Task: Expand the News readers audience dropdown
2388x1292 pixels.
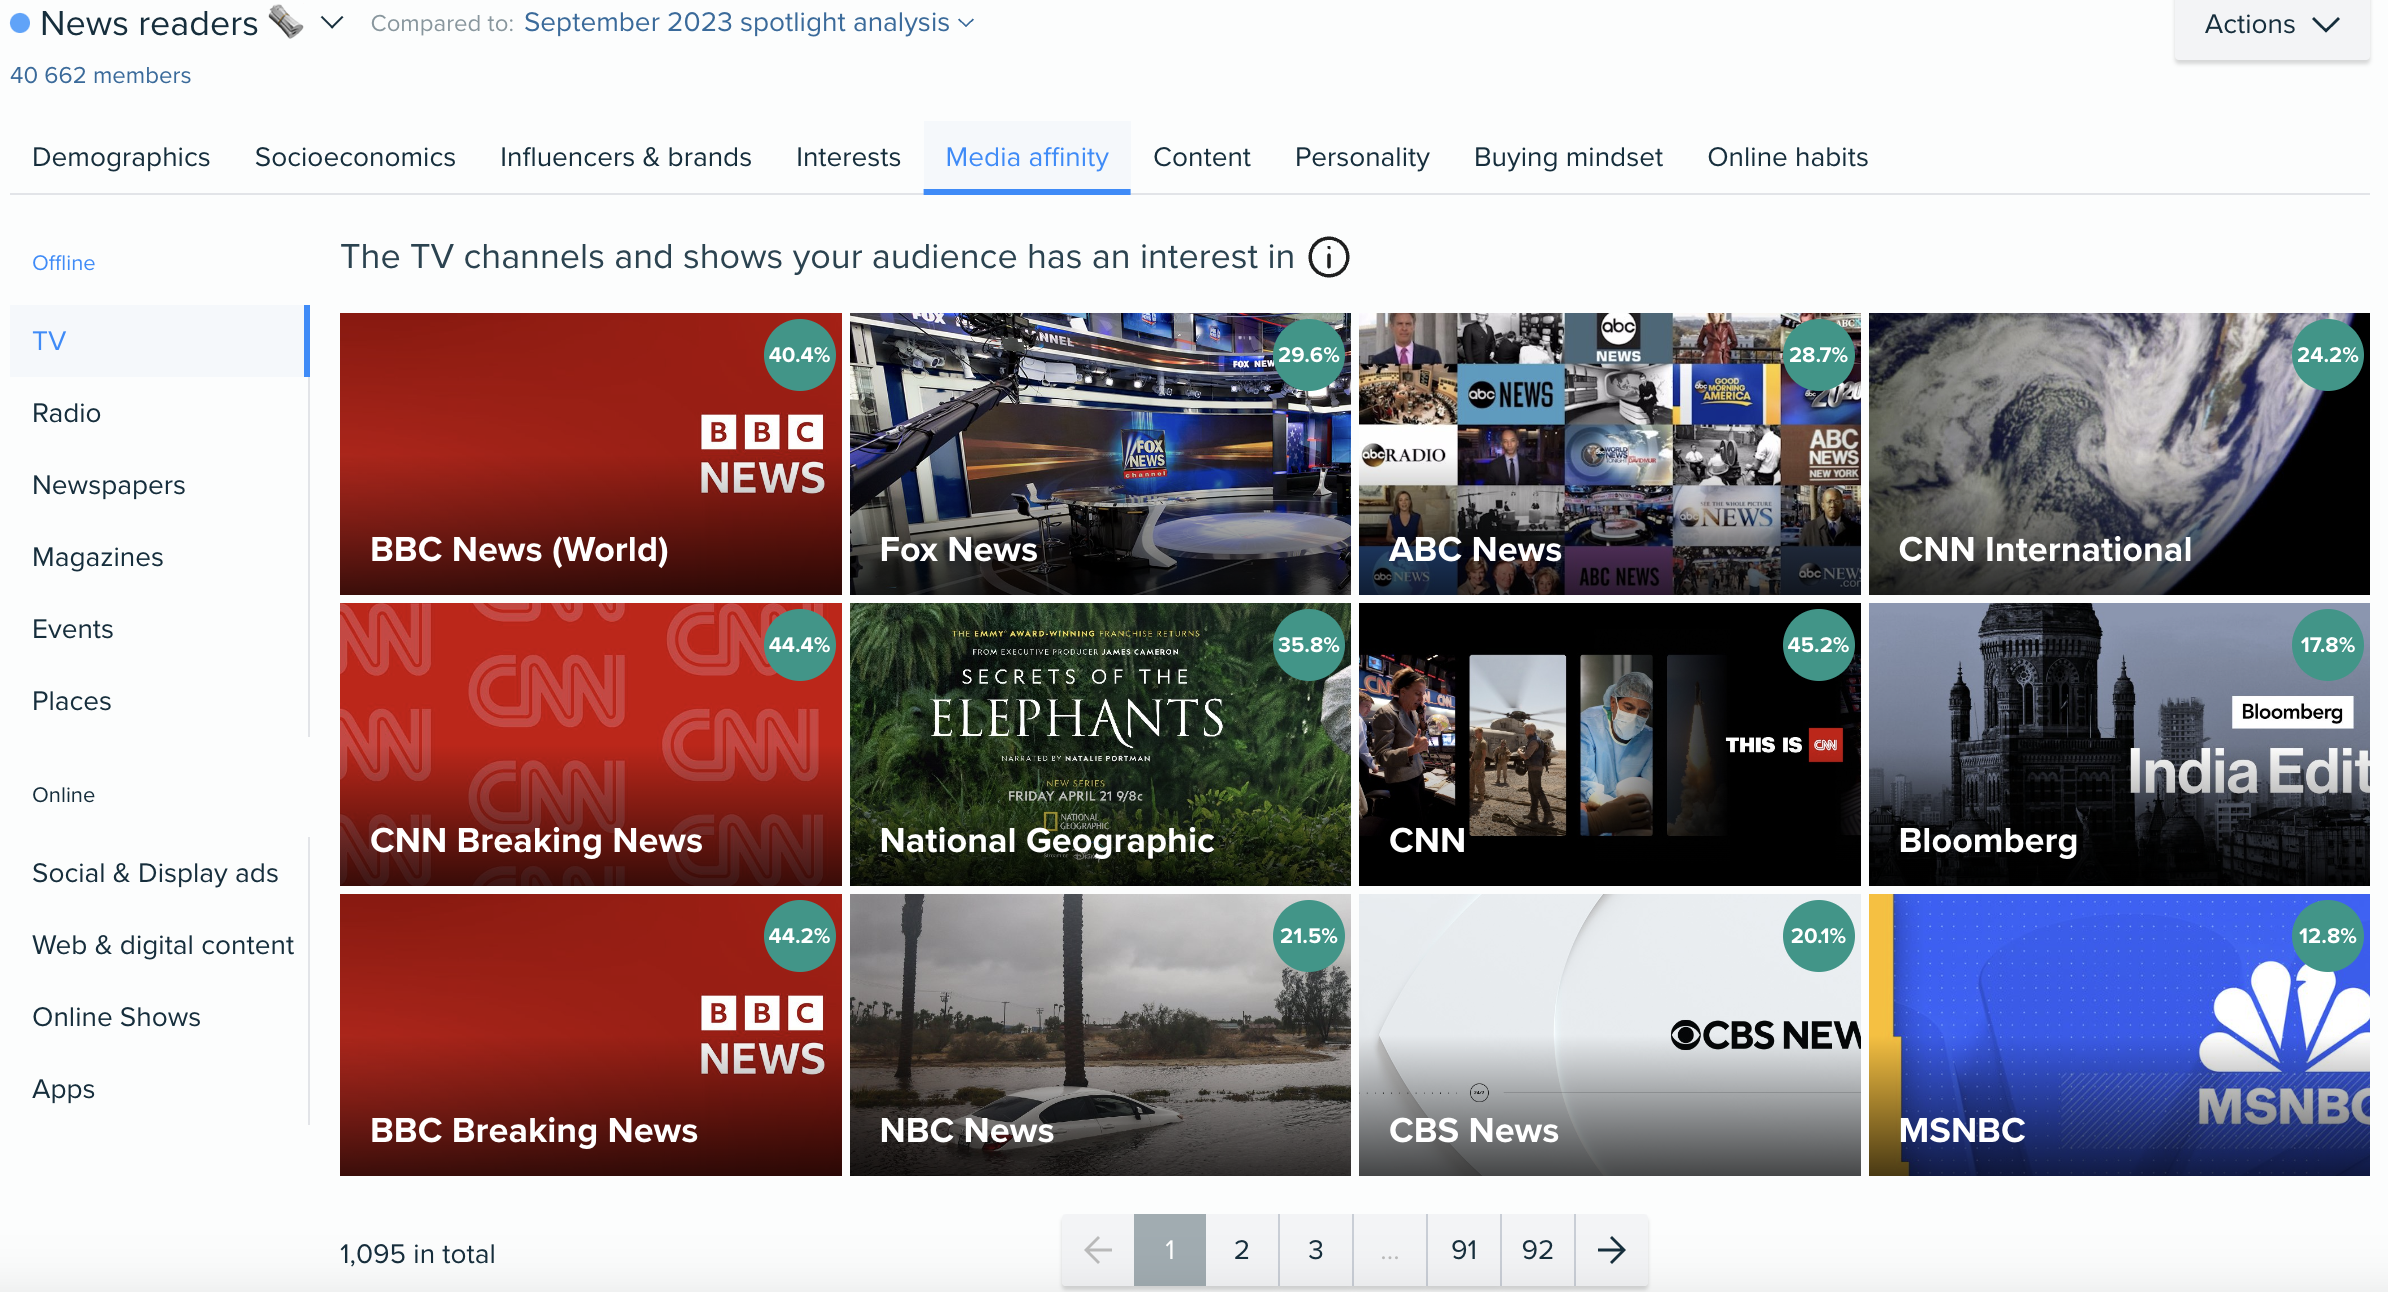Action: click(333, 22)
